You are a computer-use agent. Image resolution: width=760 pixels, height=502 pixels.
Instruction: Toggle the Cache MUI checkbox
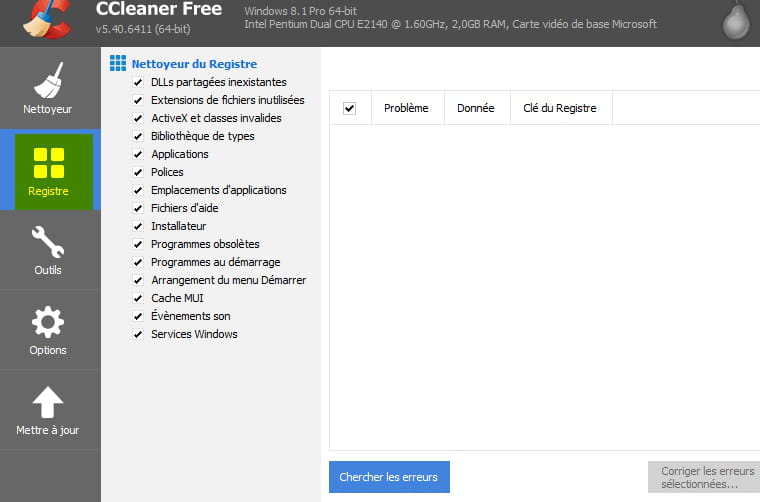click(138, 298)
